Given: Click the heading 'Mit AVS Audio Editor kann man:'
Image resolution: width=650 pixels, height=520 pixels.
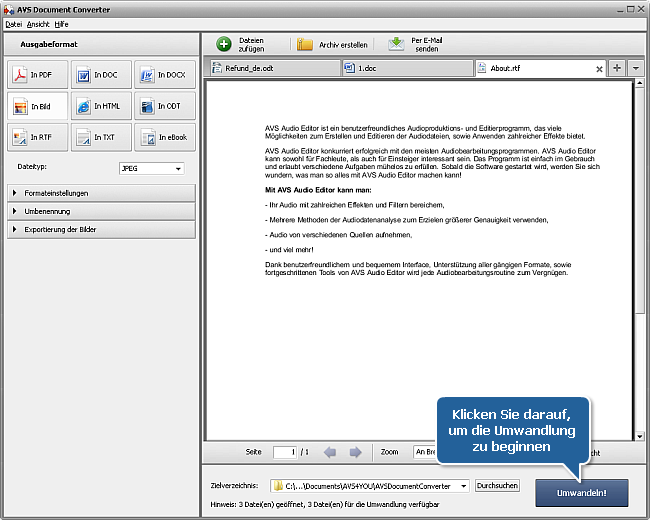Looking at the screenshot, I should (318, 190).
